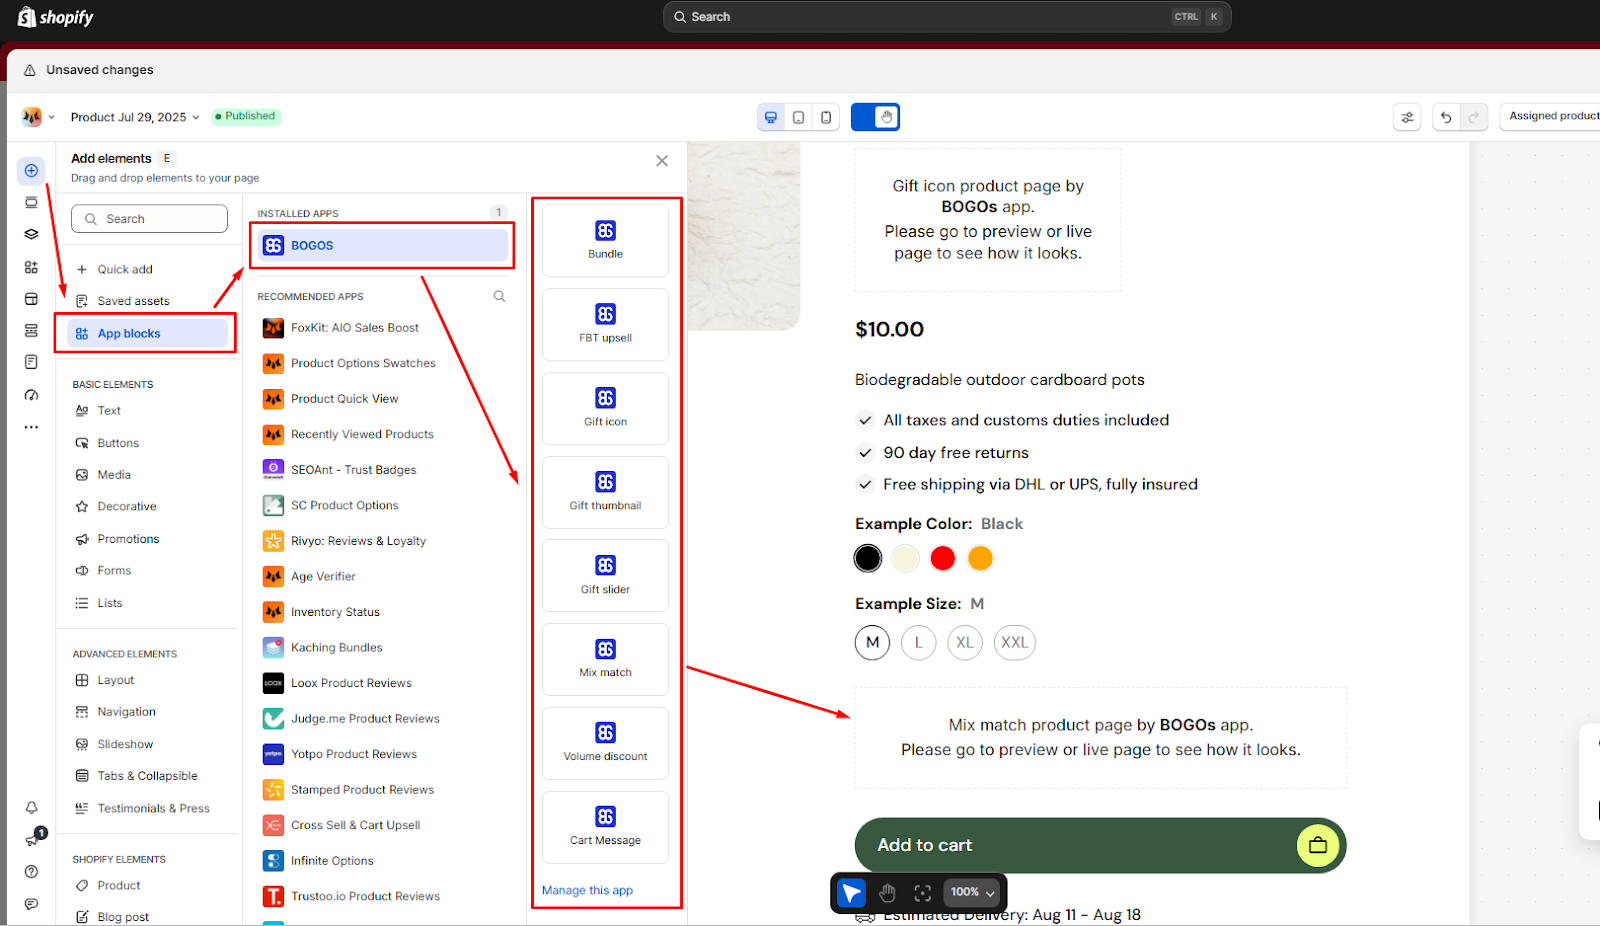The image size is (1600, 926).
Task: Pick the Volume discount block
Action: click(x=605, y=743)
